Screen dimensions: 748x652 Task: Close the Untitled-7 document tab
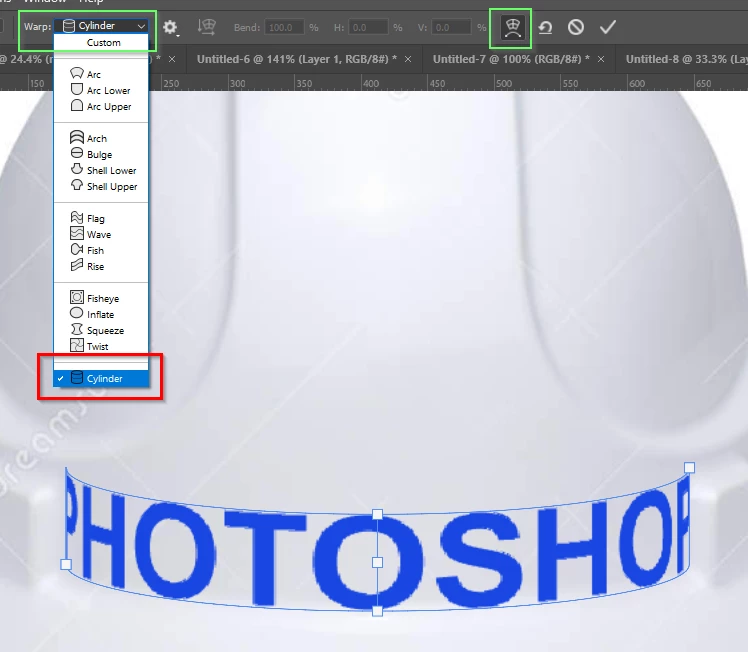[601, 59]
